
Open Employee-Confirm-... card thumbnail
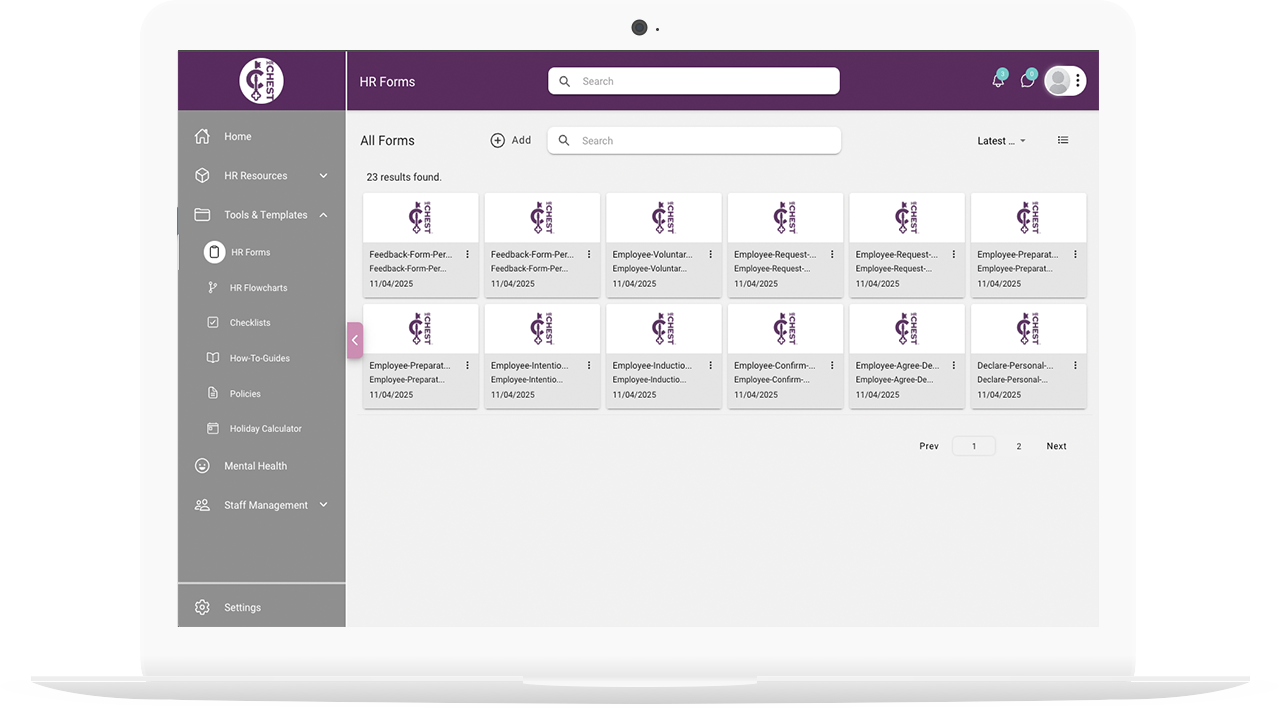tap(785, 329)
